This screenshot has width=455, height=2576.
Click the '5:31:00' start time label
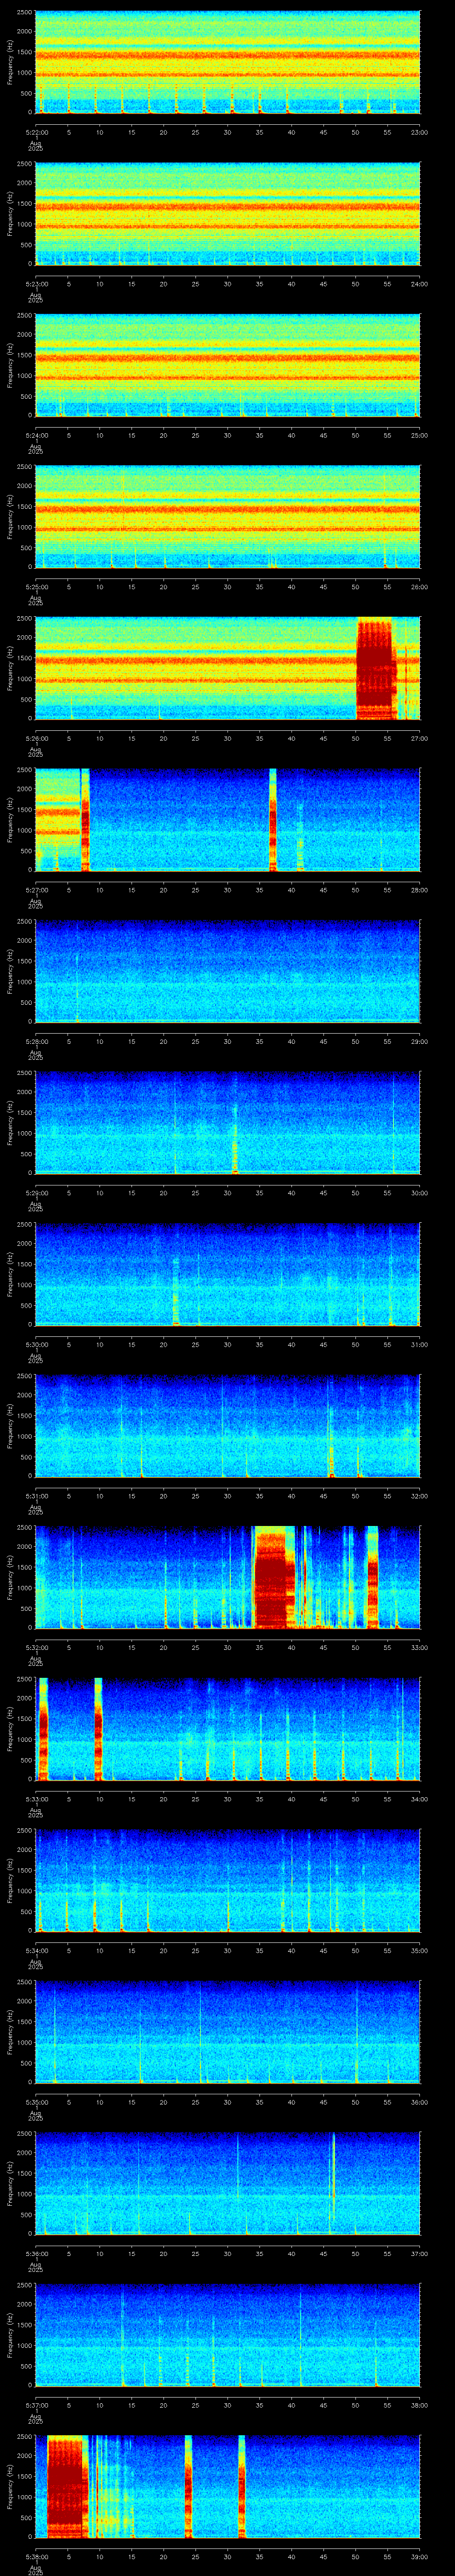37,1496
